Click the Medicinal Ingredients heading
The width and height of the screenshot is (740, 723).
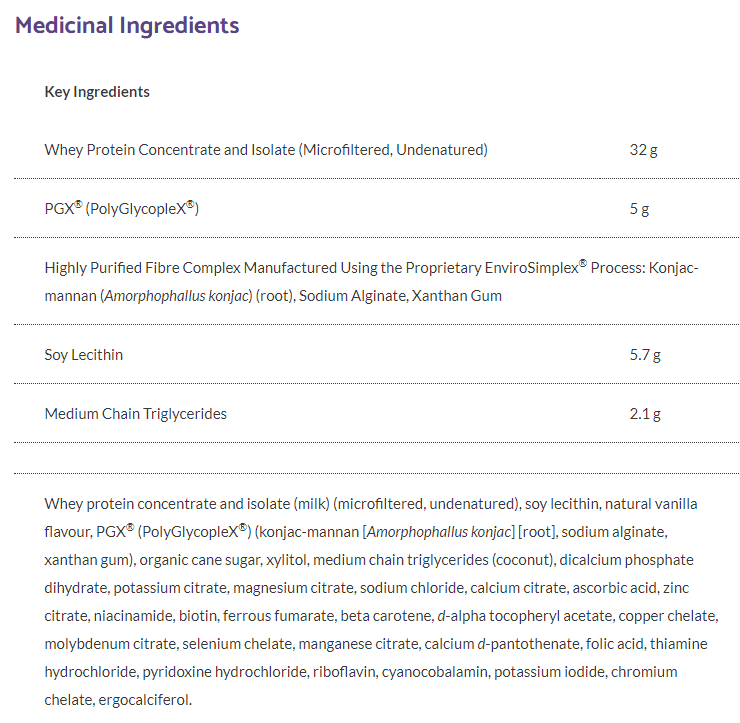127,25
